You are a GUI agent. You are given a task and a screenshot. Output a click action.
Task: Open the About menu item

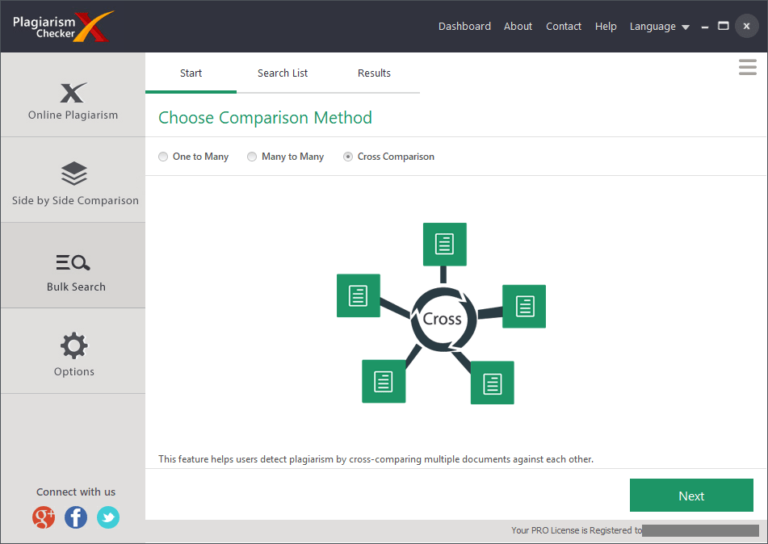click(518, 26)
